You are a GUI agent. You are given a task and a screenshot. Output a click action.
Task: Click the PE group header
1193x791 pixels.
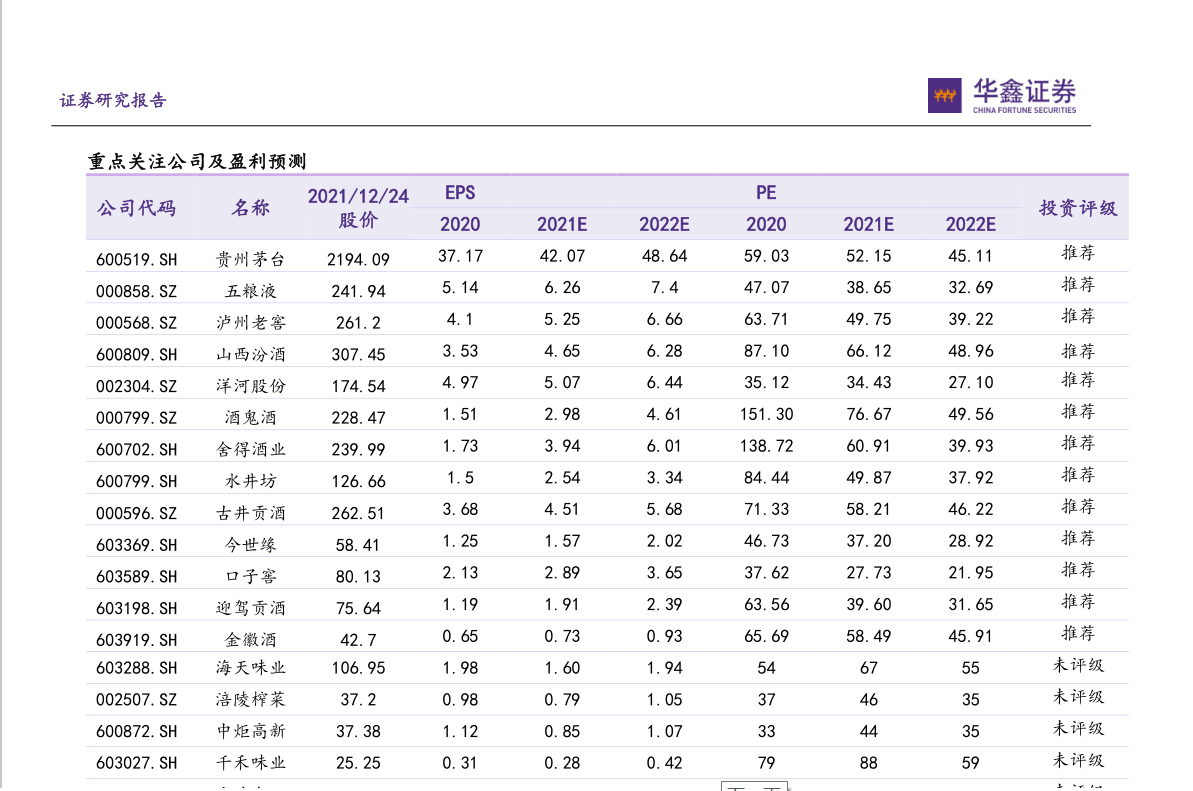point(766,192)
